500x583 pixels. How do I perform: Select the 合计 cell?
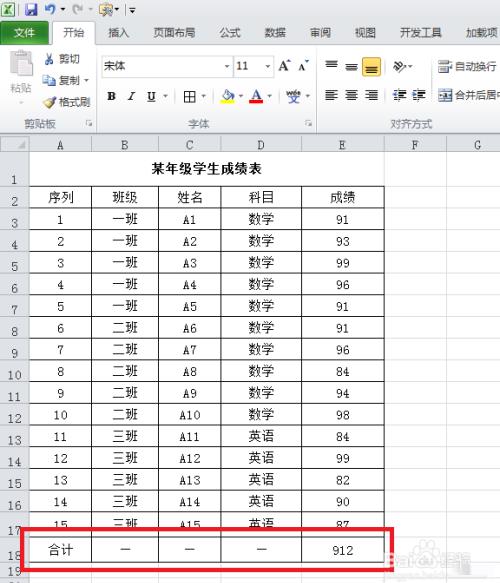point(60,550)
